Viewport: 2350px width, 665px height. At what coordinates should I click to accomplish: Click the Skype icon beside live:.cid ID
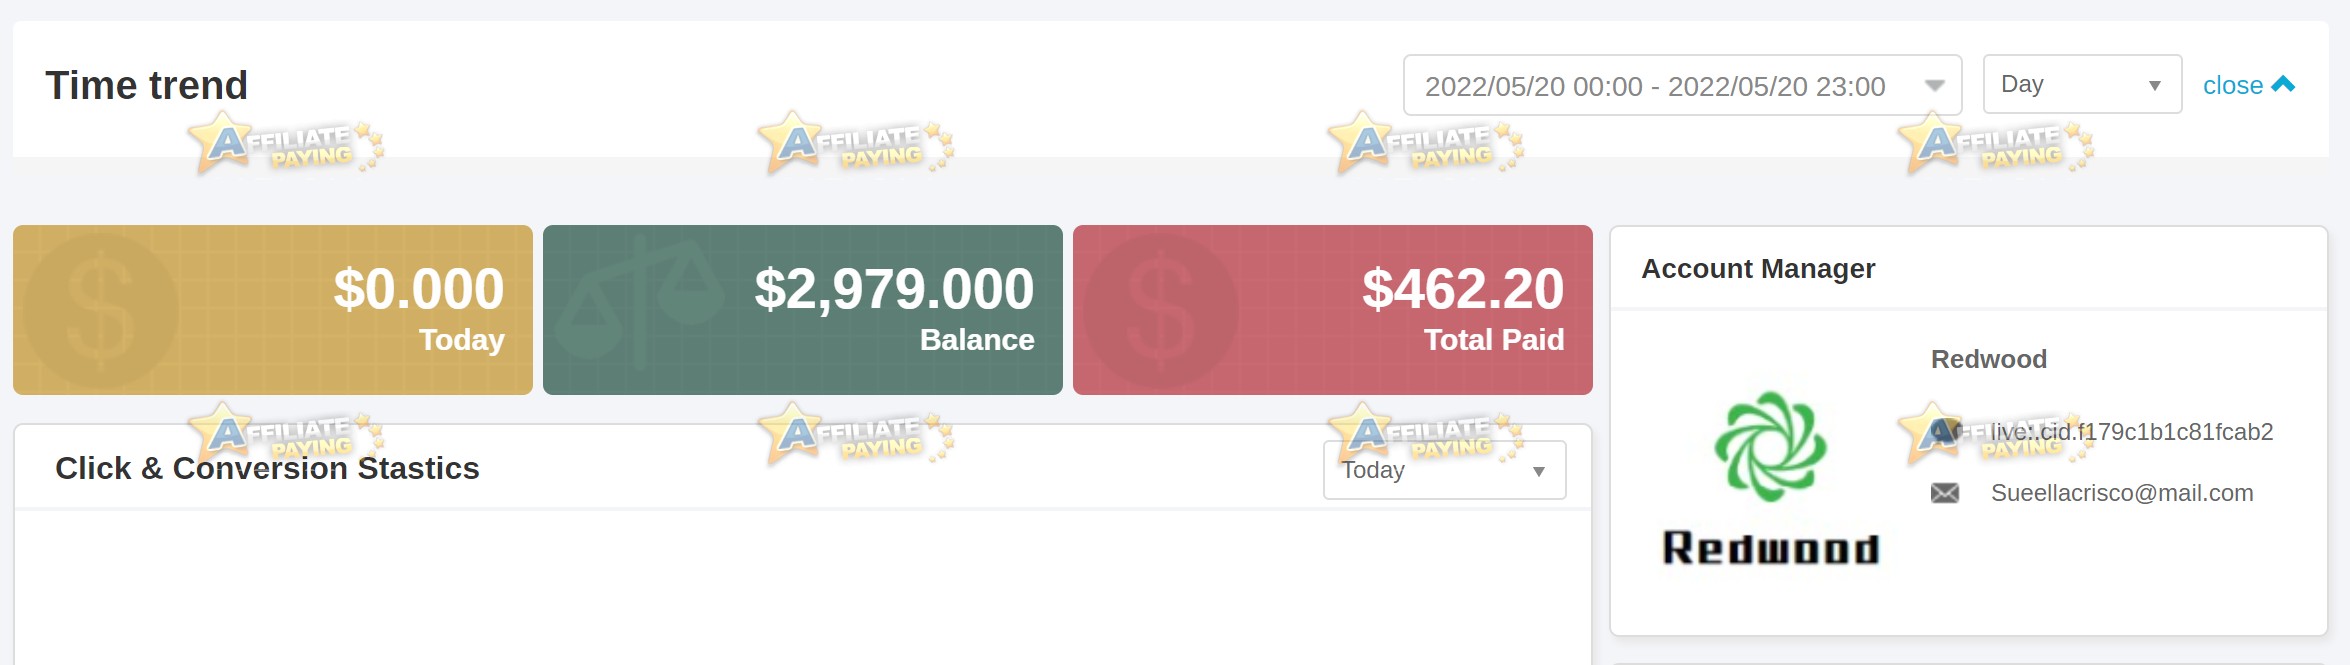(x=1944, y=432)
